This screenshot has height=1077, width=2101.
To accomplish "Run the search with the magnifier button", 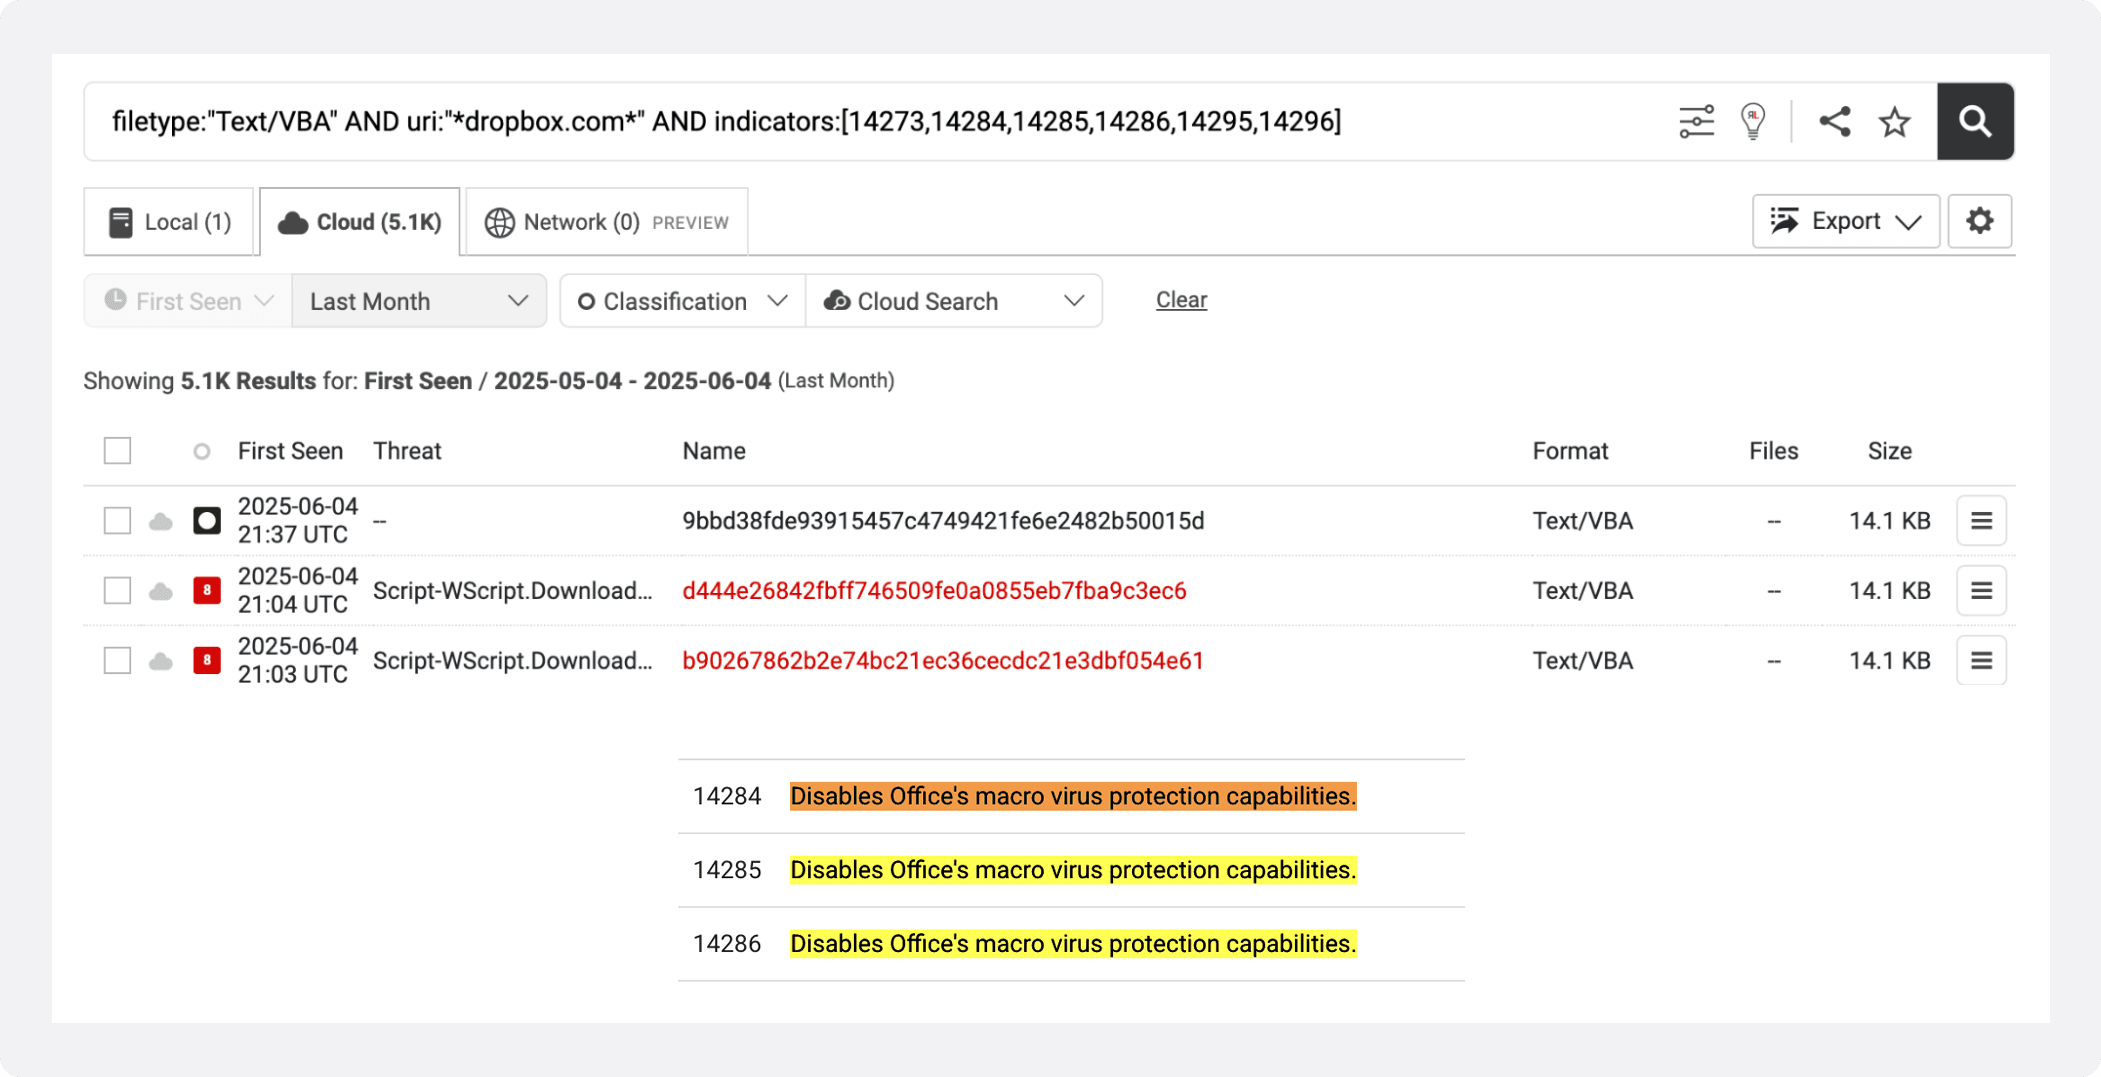I will coord(1975,121).
